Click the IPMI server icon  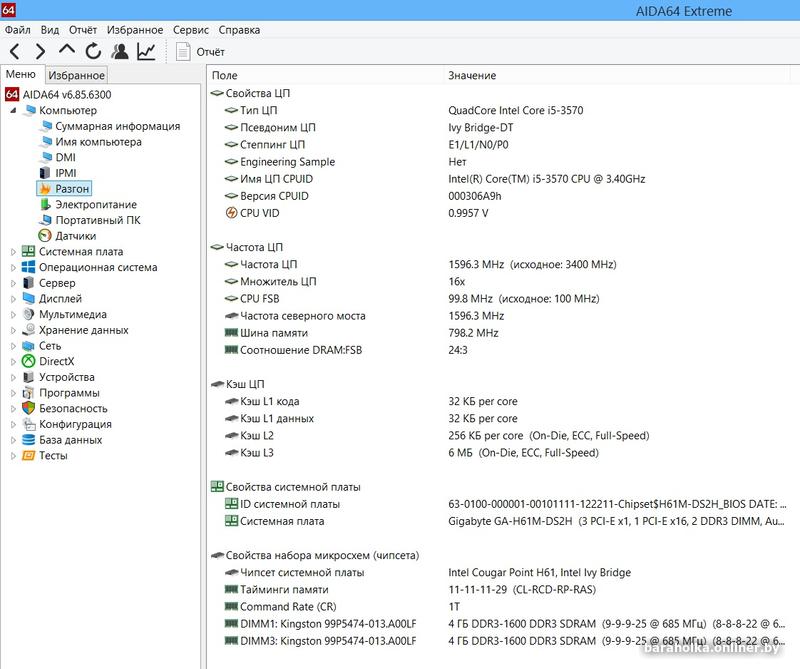coord(45,173)
